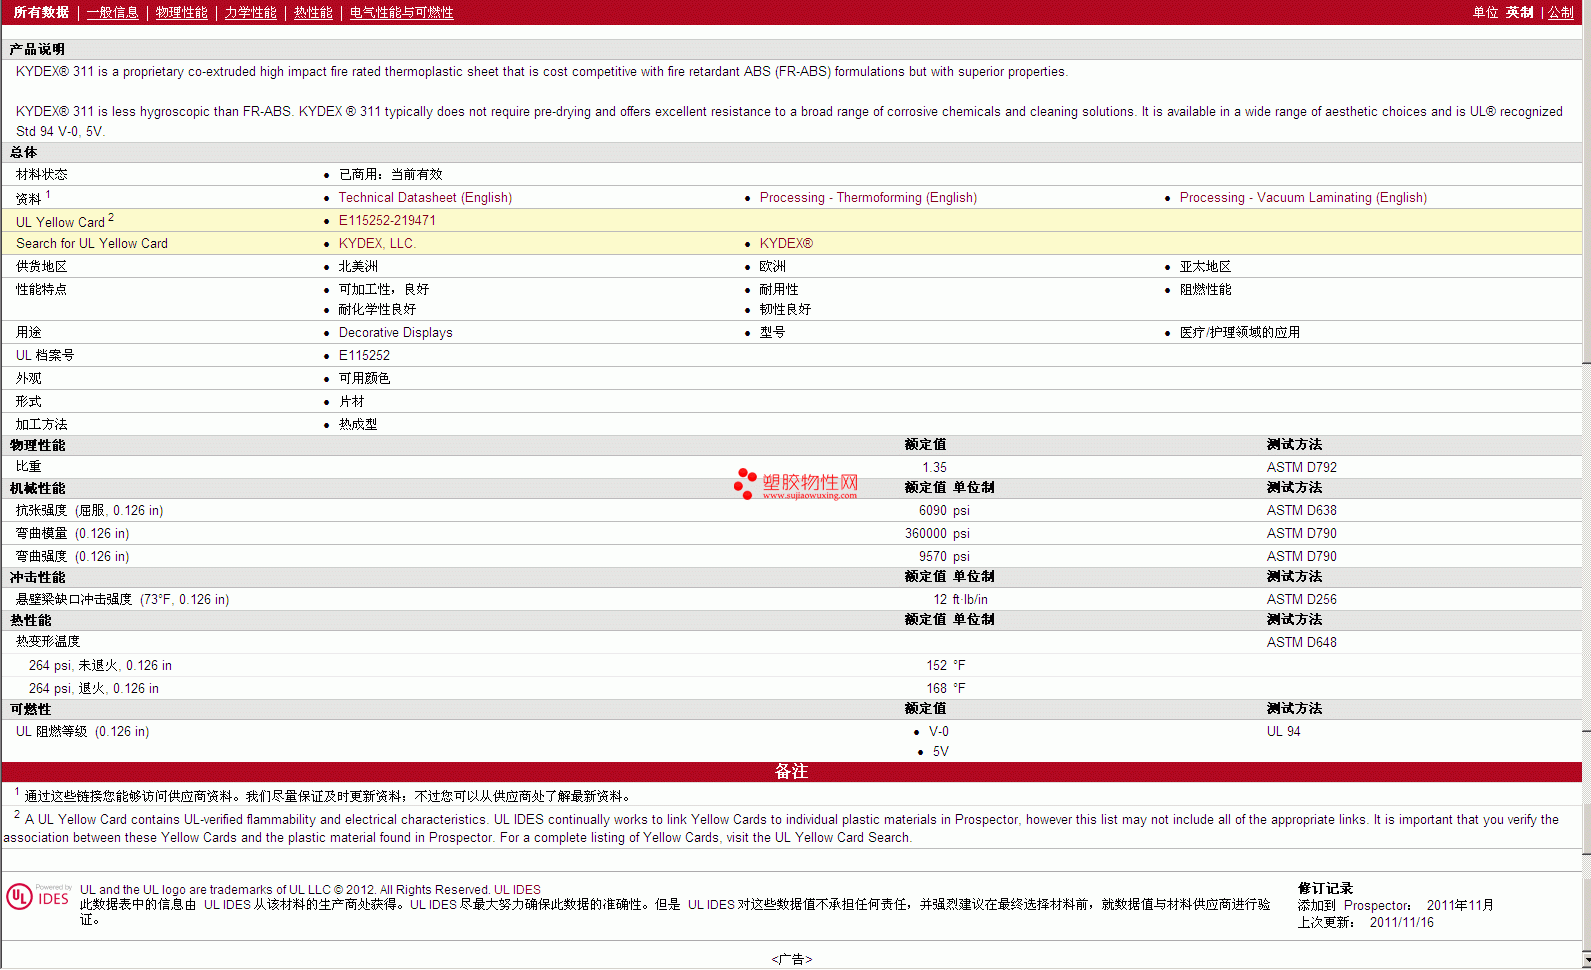Click the <广告> text at page bottom
This screenshot has width=1591, height=970.
point(791,960)
